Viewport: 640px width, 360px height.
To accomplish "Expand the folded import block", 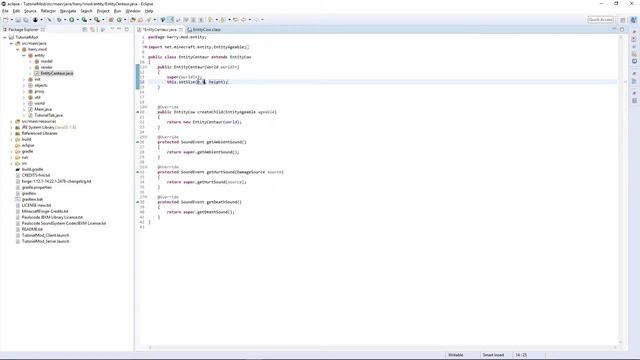I will (145, 47).
